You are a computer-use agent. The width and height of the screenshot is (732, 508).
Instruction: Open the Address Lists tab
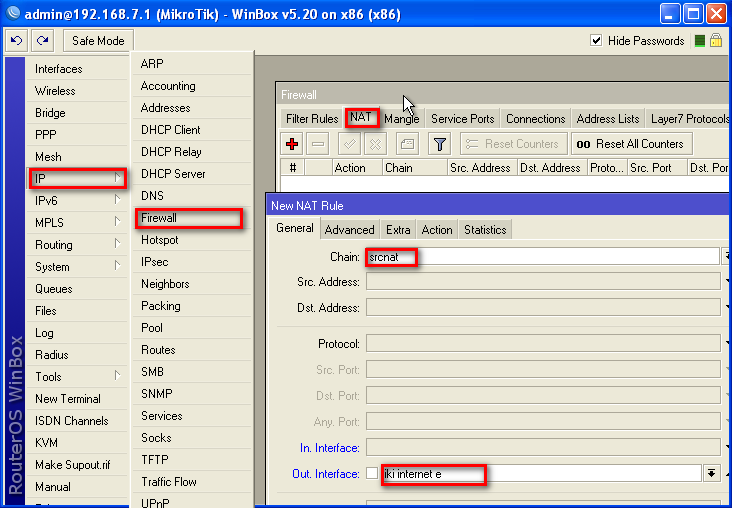pos(608,119)
